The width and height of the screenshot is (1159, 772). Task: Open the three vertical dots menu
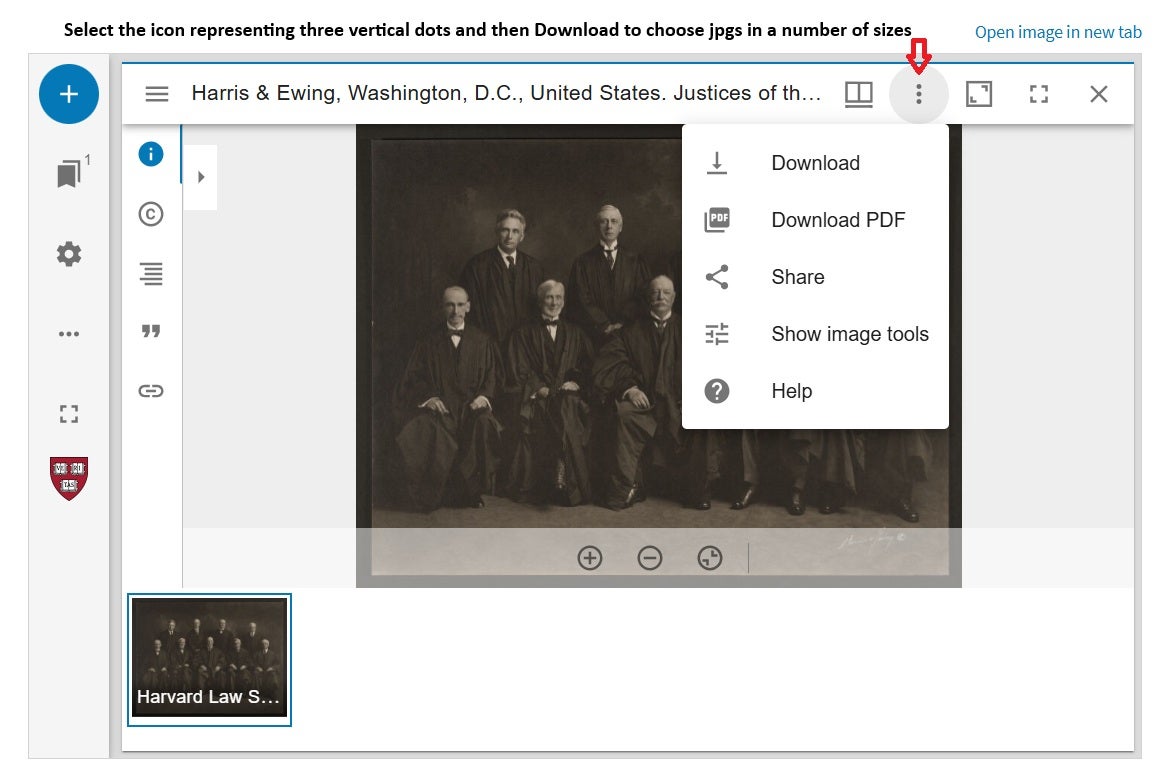[918, 94]
